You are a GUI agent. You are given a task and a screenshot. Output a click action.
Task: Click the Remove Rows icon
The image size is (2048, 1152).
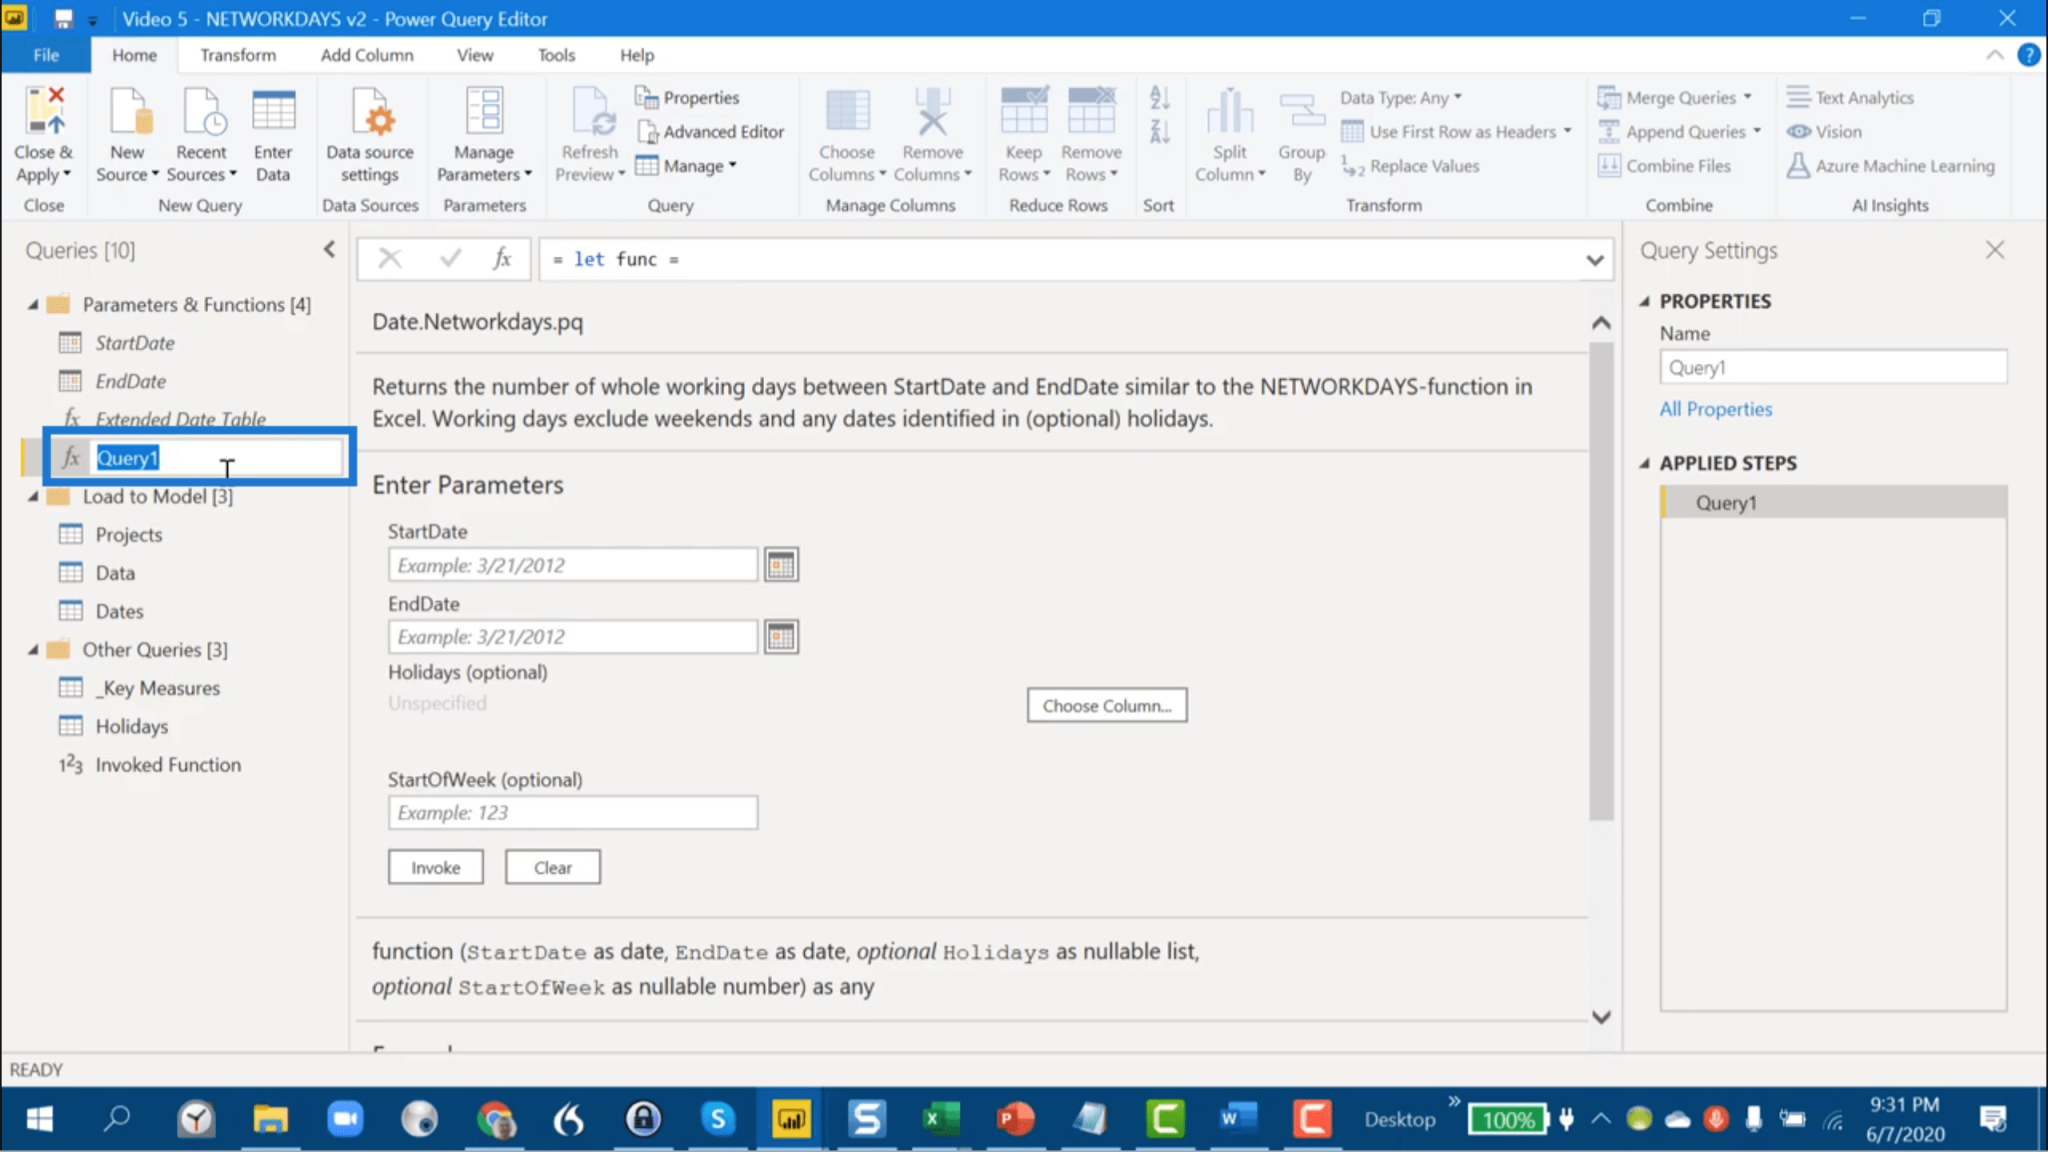coord(1091,110)
